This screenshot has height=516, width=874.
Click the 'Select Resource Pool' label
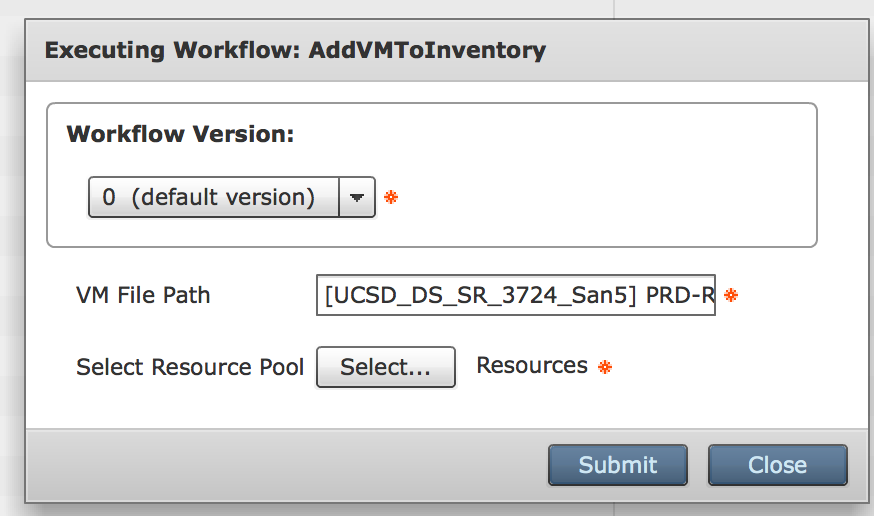[x=190, y=367]
